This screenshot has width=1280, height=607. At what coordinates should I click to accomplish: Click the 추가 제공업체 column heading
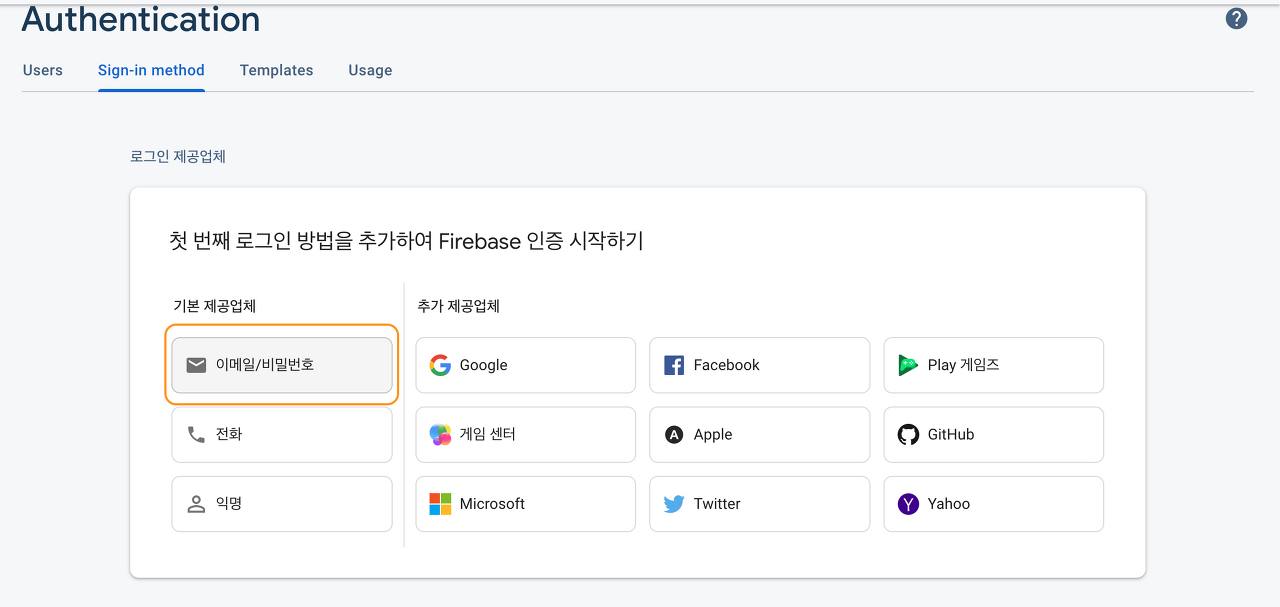coord(459,306)
